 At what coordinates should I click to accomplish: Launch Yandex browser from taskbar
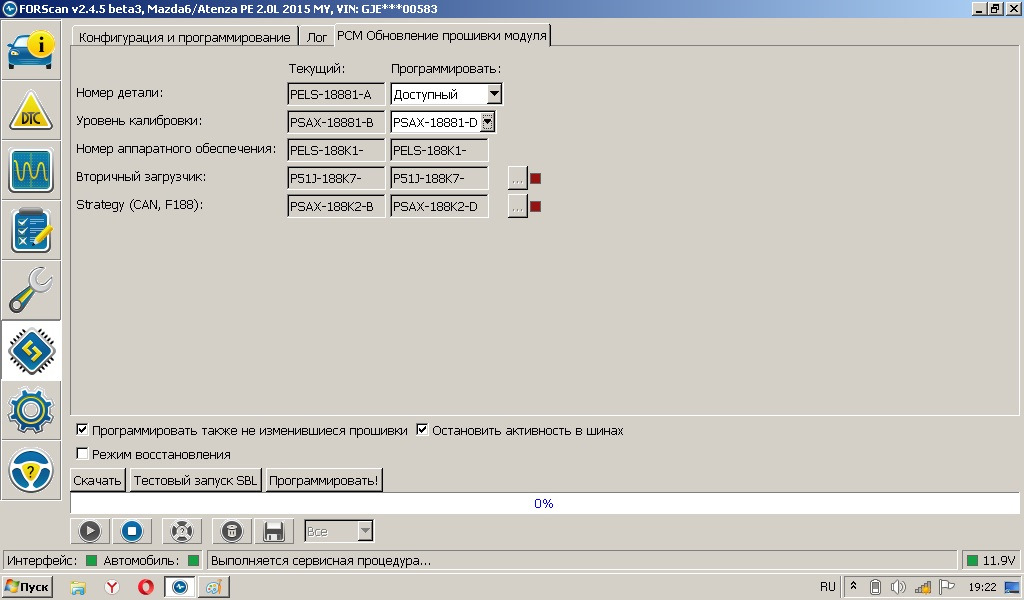[x=112, y=587]
